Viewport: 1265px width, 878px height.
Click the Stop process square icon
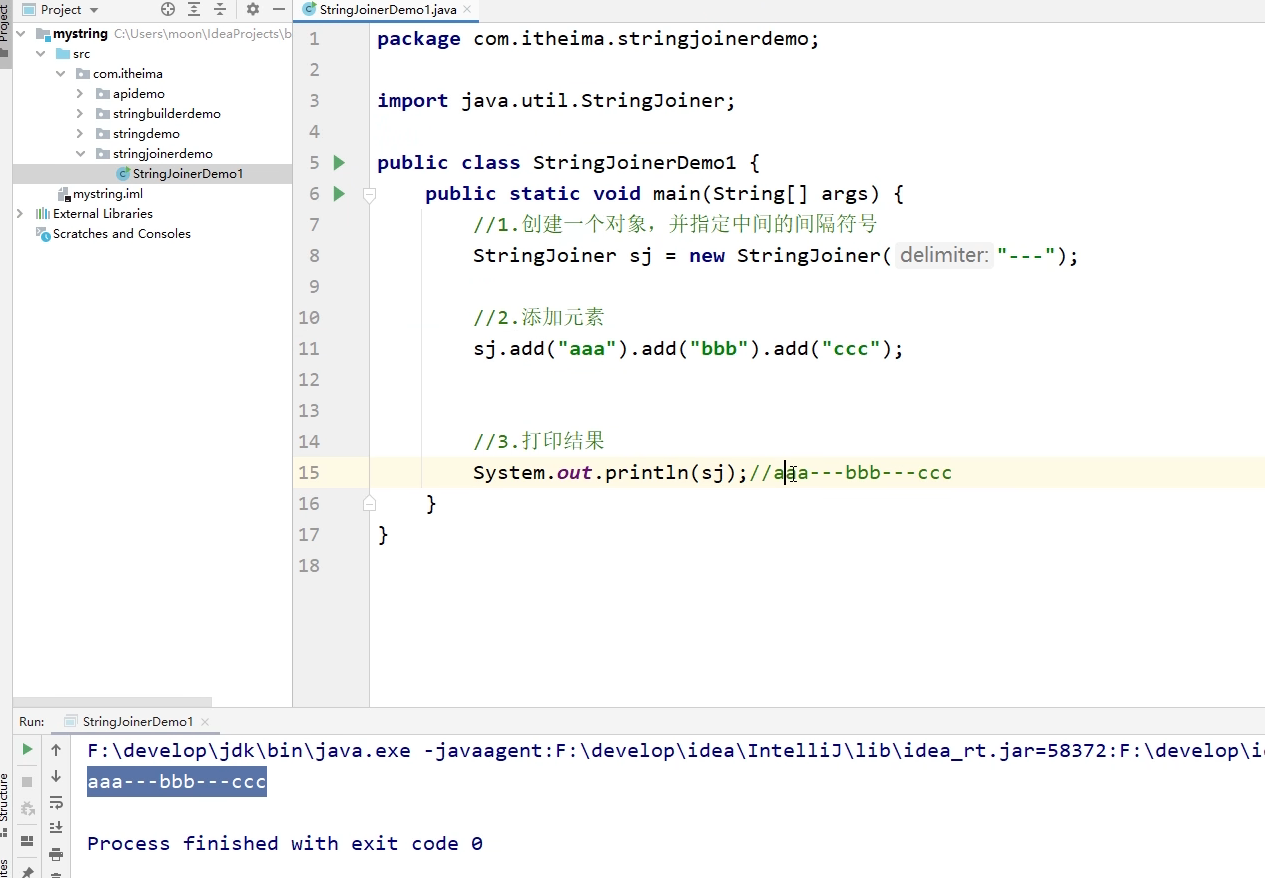tap(28, 781)
